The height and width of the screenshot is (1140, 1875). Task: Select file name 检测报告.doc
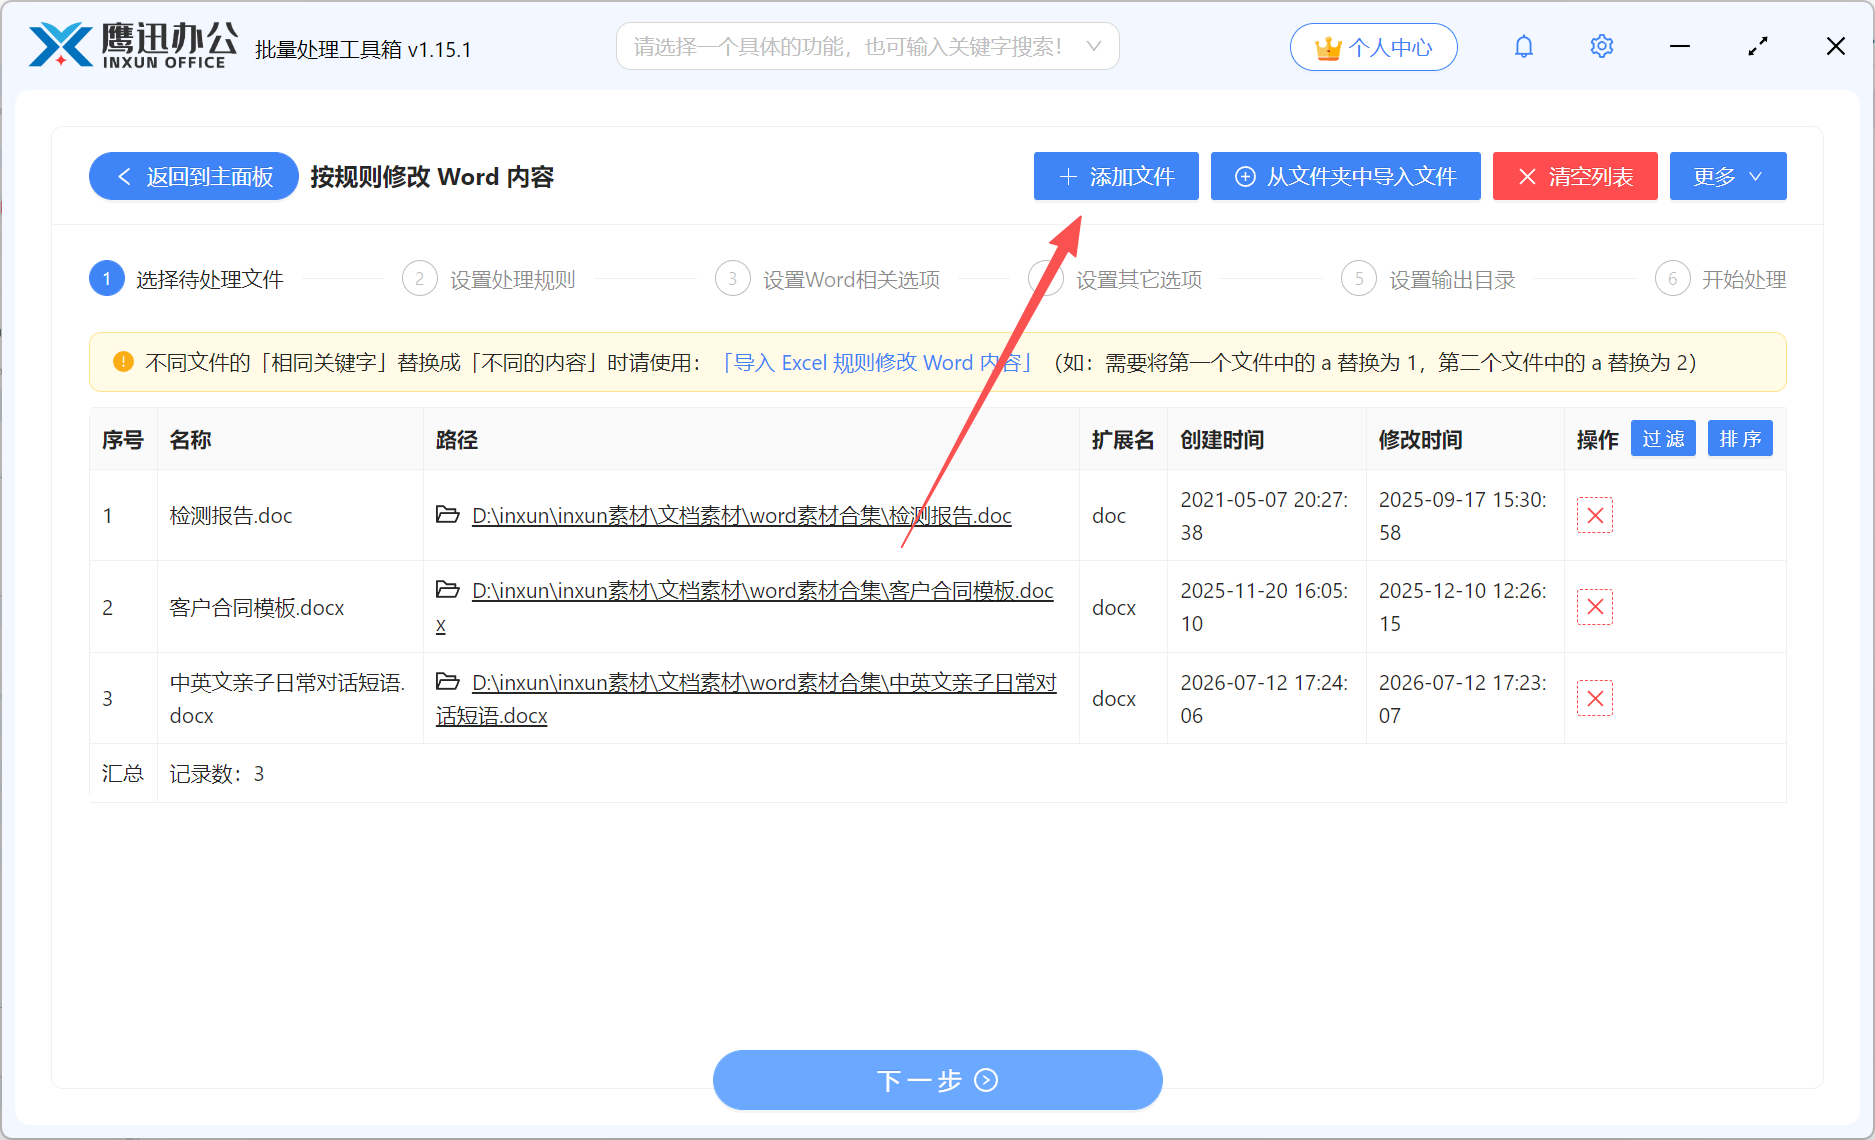click(231, 516)
